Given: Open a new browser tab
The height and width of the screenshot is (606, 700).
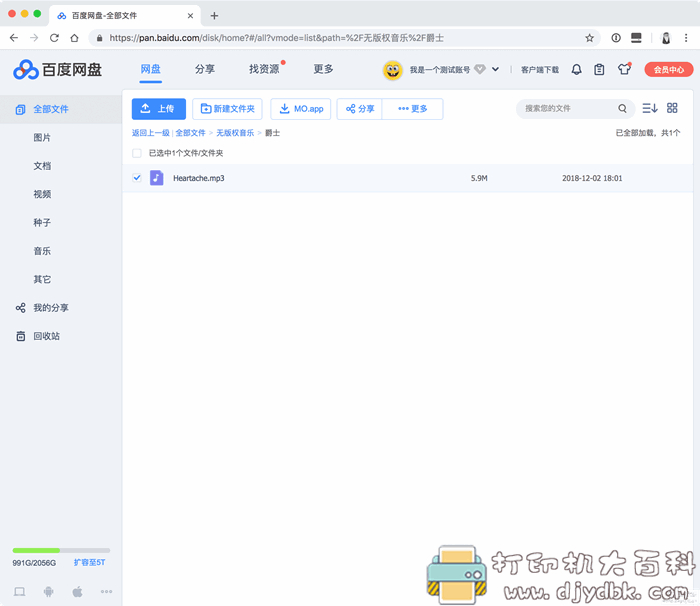Looking at the screenshot, I should [214, 16].
